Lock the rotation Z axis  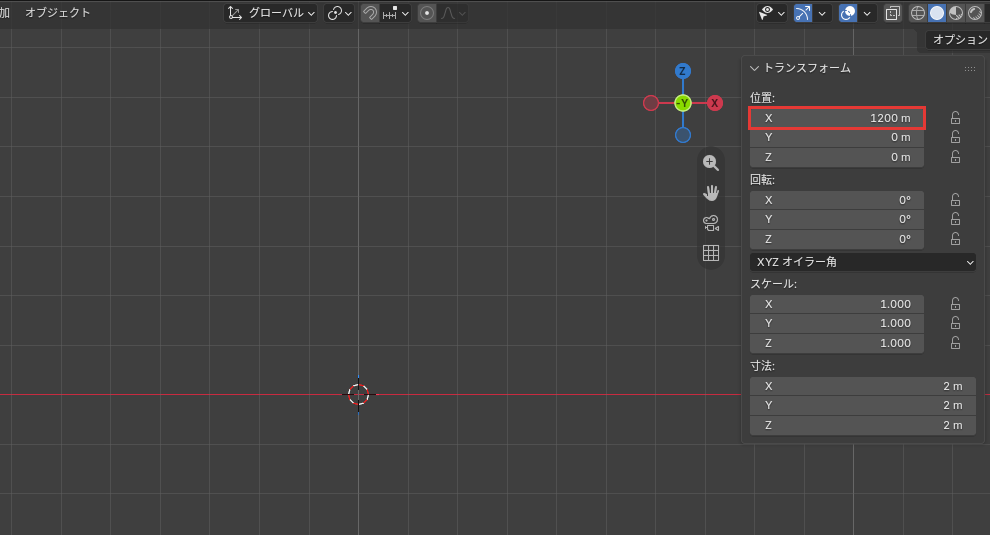pos(955,239)
